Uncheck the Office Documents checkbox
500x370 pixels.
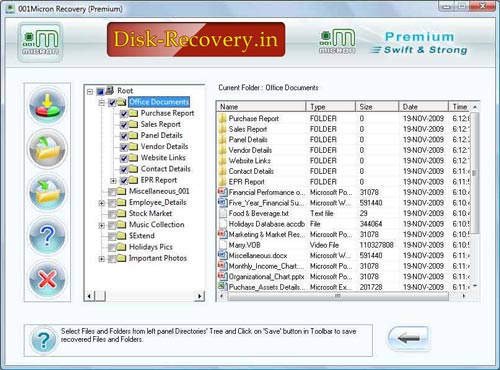coord(112,103)
